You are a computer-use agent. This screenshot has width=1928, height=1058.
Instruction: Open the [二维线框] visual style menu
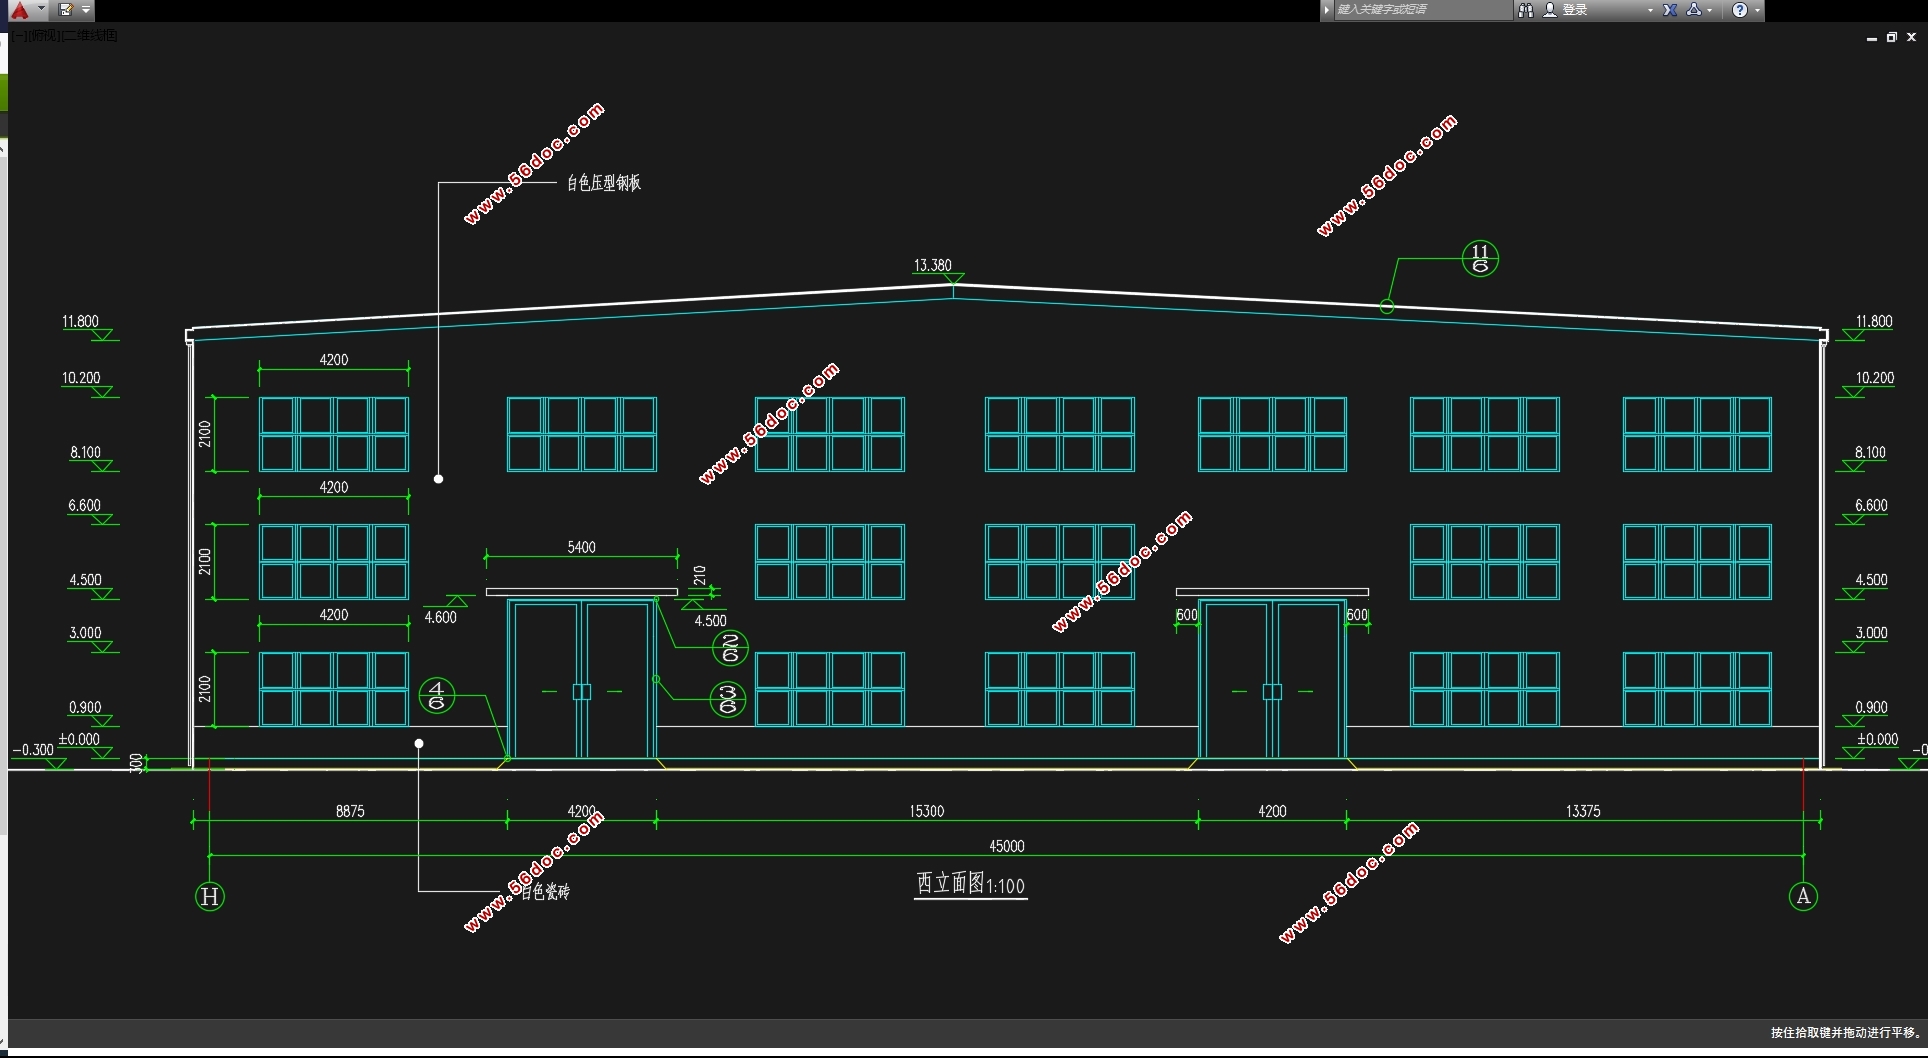[90, 36]
